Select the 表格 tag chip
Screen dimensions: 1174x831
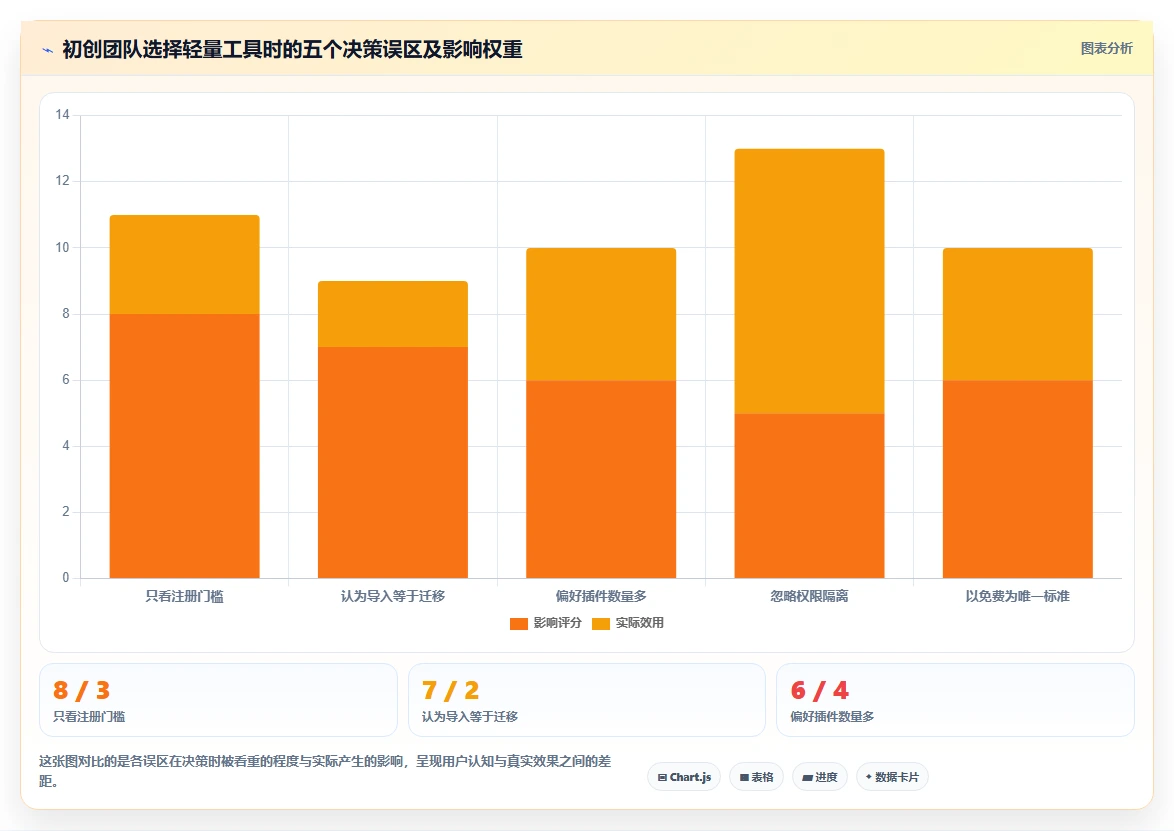[756, 777]
